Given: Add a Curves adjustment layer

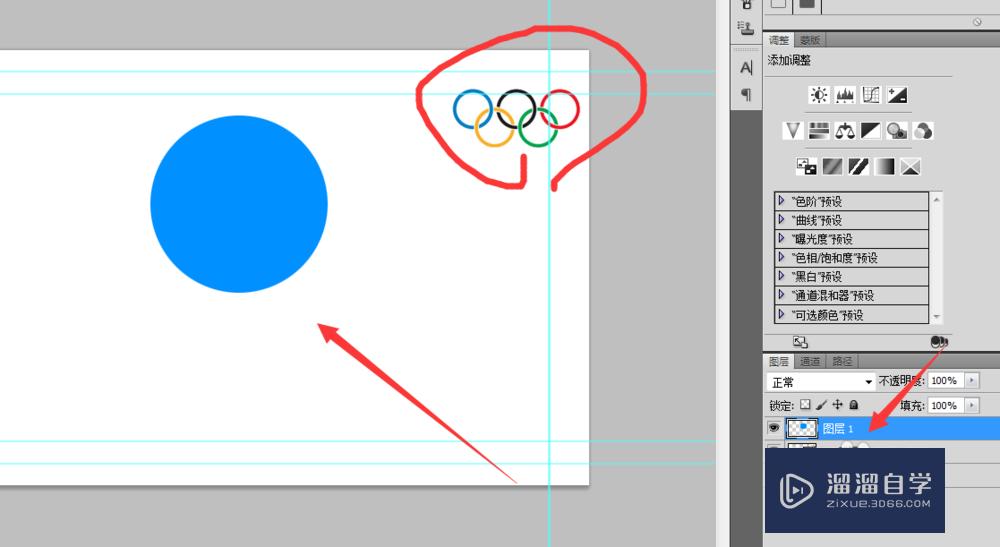Looking at the screenshot, I should pos(871,95).
